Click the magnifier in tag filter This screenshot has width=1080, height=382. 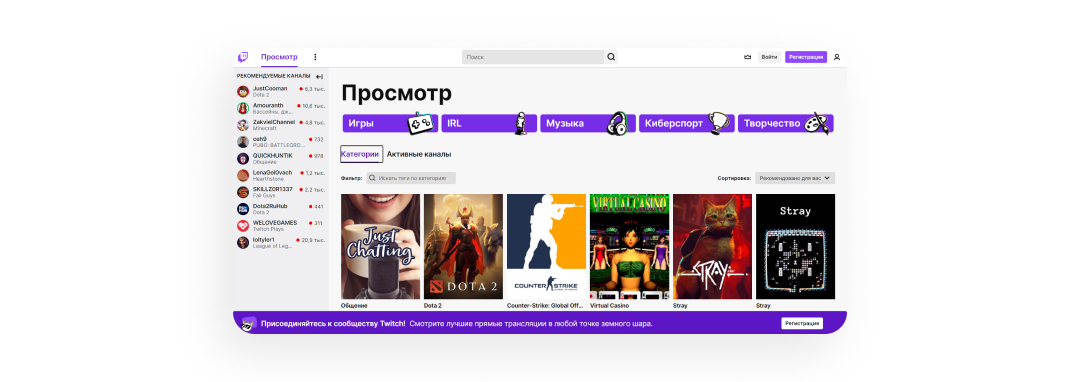click(373, 178)
